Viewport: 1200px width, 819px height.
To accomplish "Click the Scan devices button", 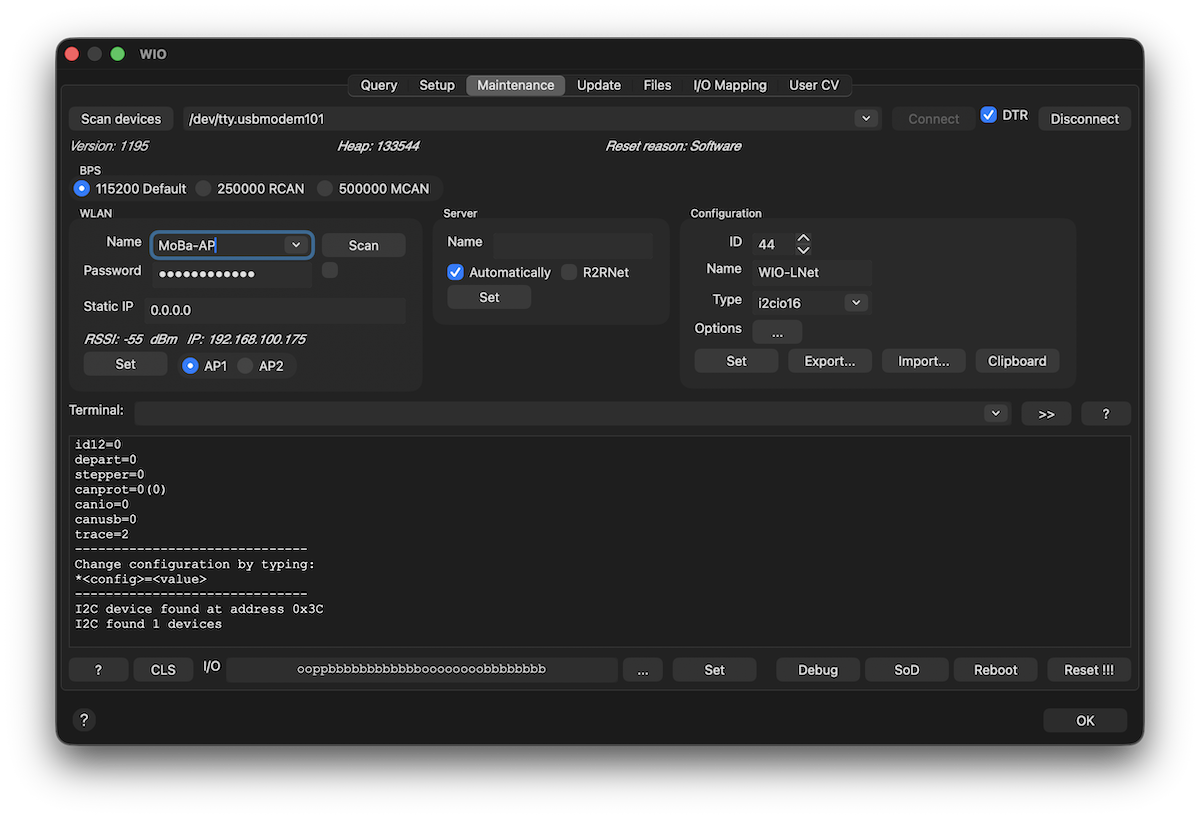I will (121, 119).
